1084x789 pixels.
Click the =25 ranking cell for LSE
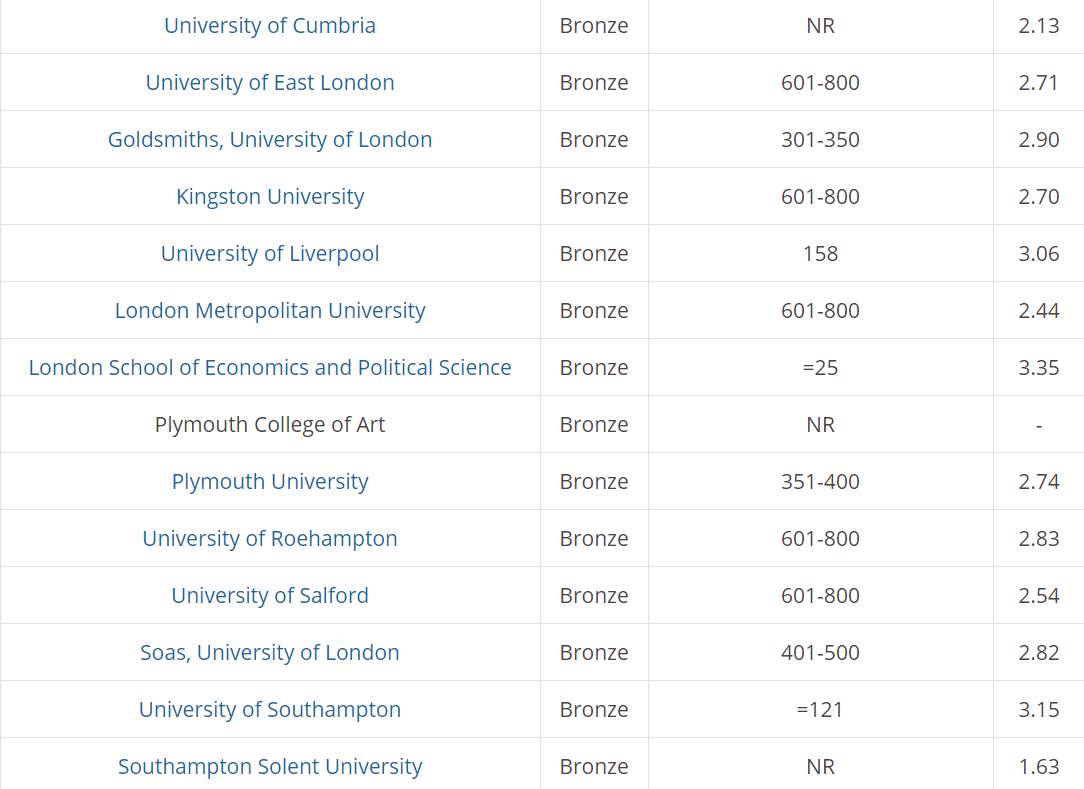click(x=821, y=367)
